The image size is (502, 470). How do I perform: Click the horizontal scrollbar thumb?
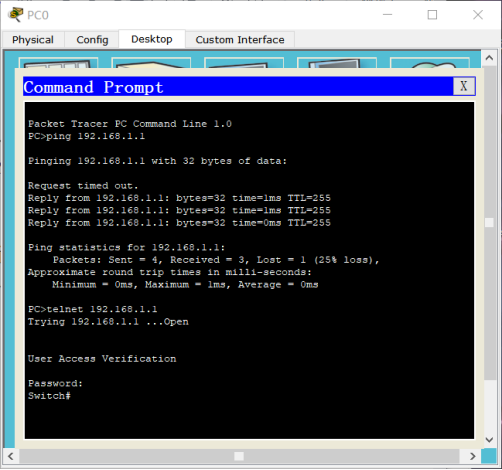click(x=239, y=456)
